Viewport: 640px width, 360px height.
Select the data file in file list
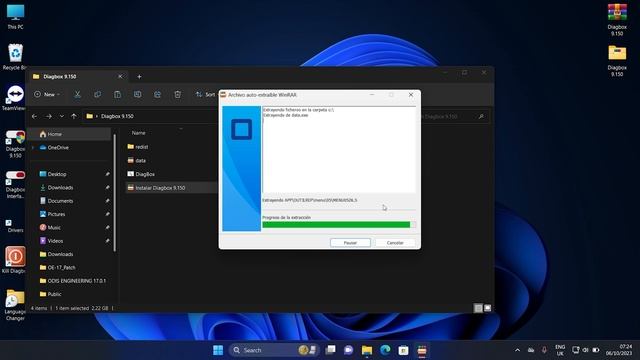140,161
